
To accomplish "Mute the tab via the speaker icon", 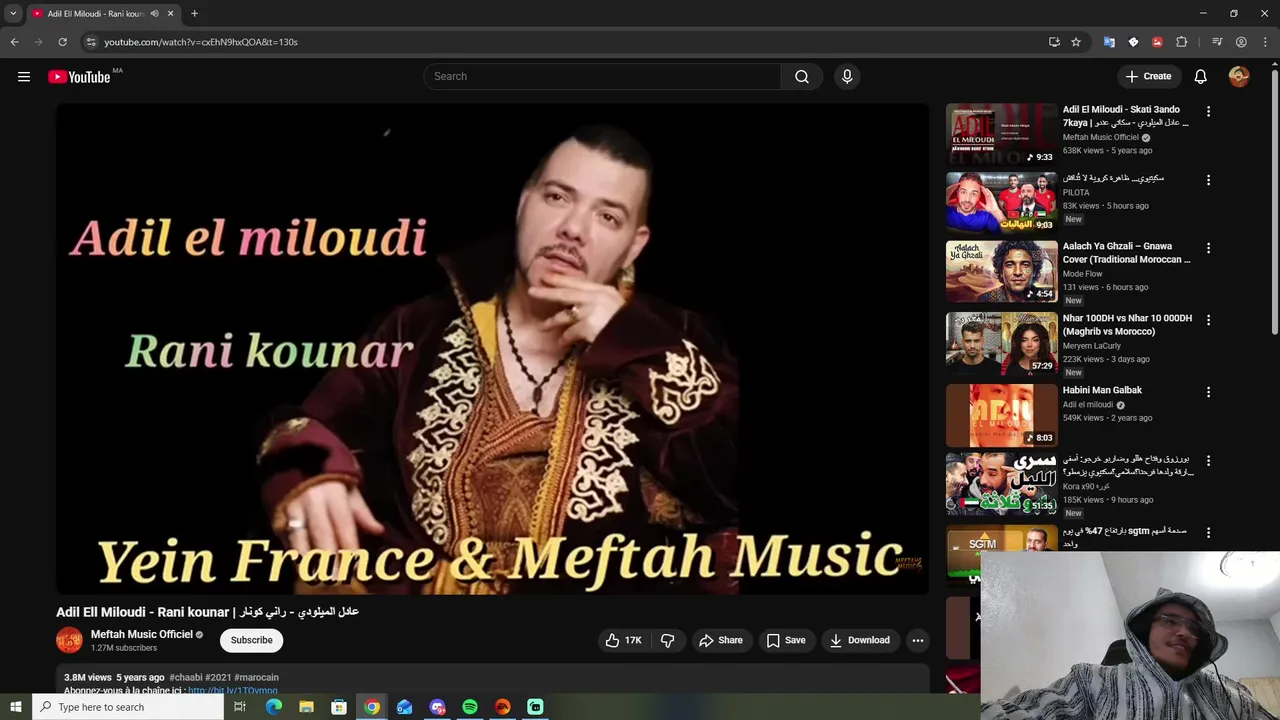I will tap(154, 14).
